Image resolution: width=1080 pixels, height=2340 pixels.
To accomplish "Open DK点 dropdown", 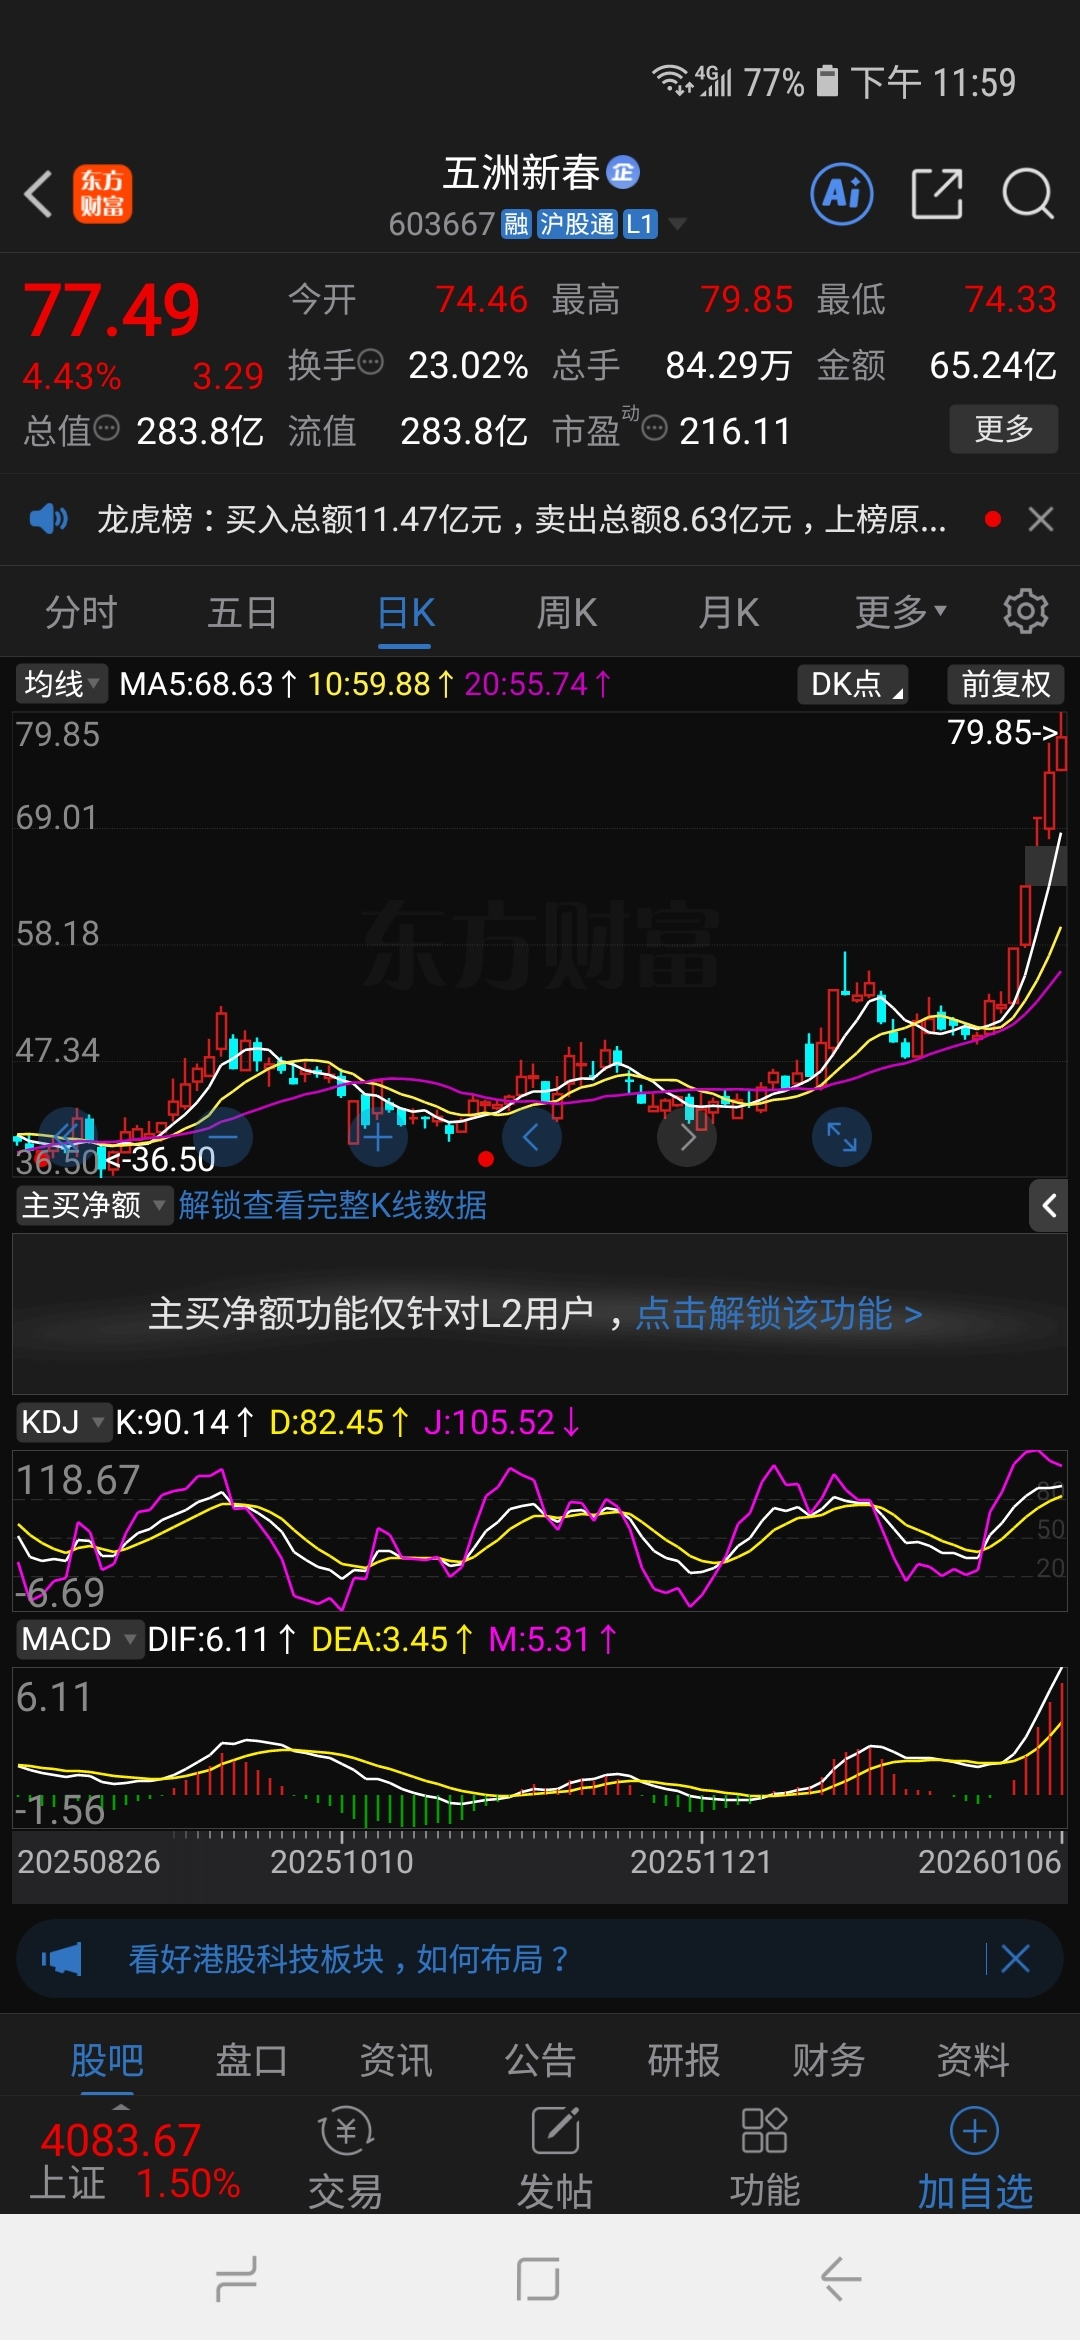I will pyautogui.click(x=852, y=684).
